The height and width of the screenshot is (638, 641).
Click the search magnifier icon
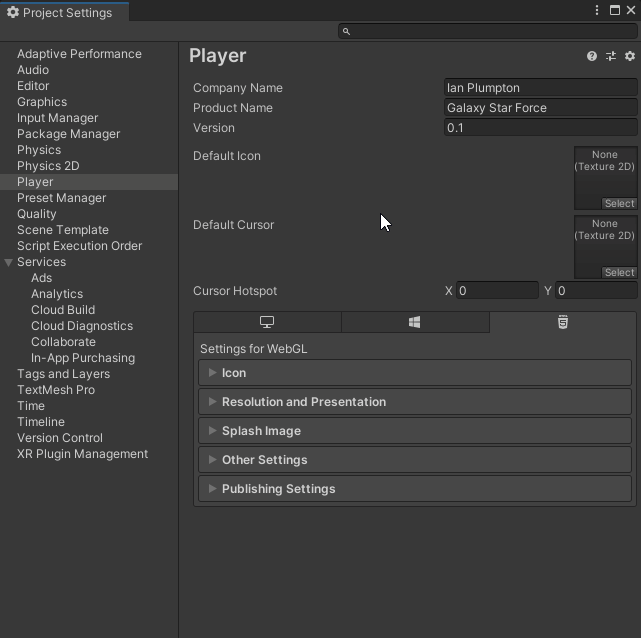[x=346, y=31]
